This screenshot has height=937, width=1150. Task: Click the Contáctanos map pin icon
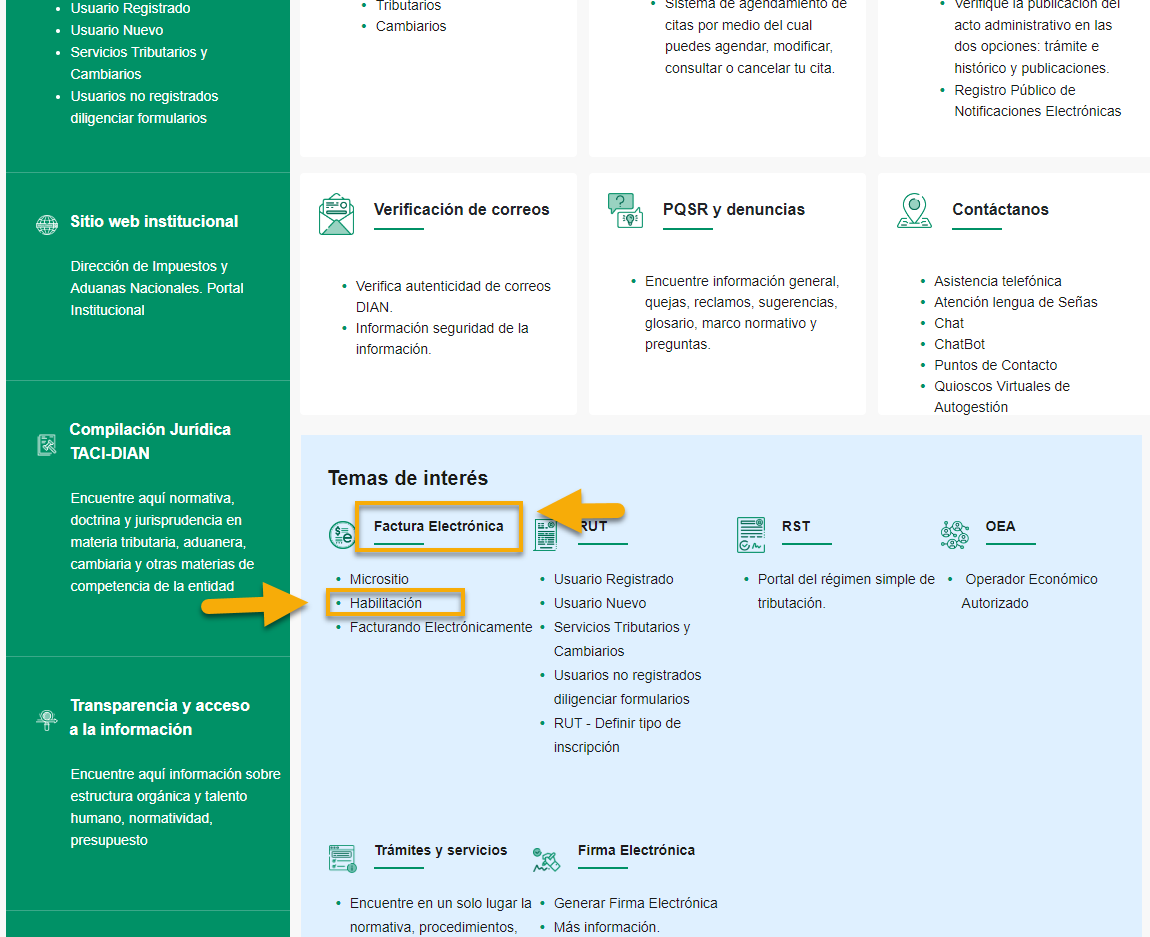tap(914, 211)
